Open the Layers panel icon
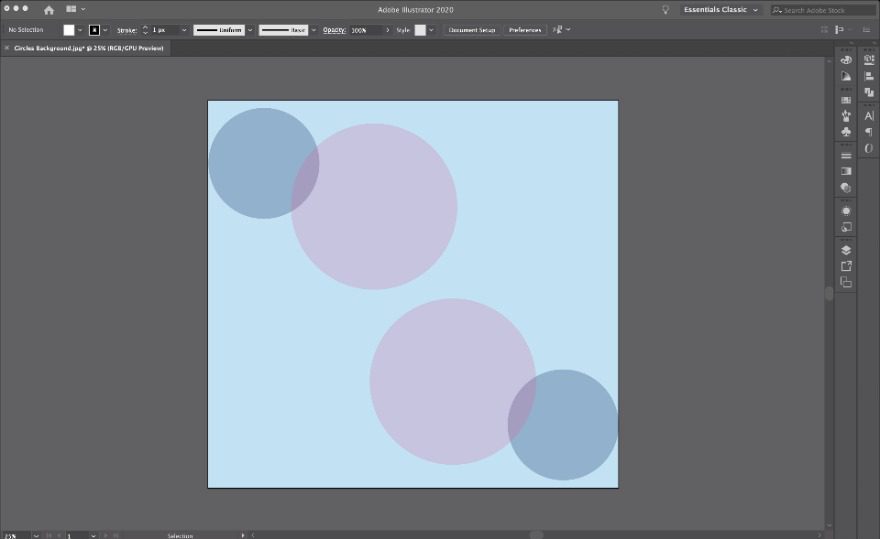The width and height of the screenshot is (880, 539). tap(846, 250)
